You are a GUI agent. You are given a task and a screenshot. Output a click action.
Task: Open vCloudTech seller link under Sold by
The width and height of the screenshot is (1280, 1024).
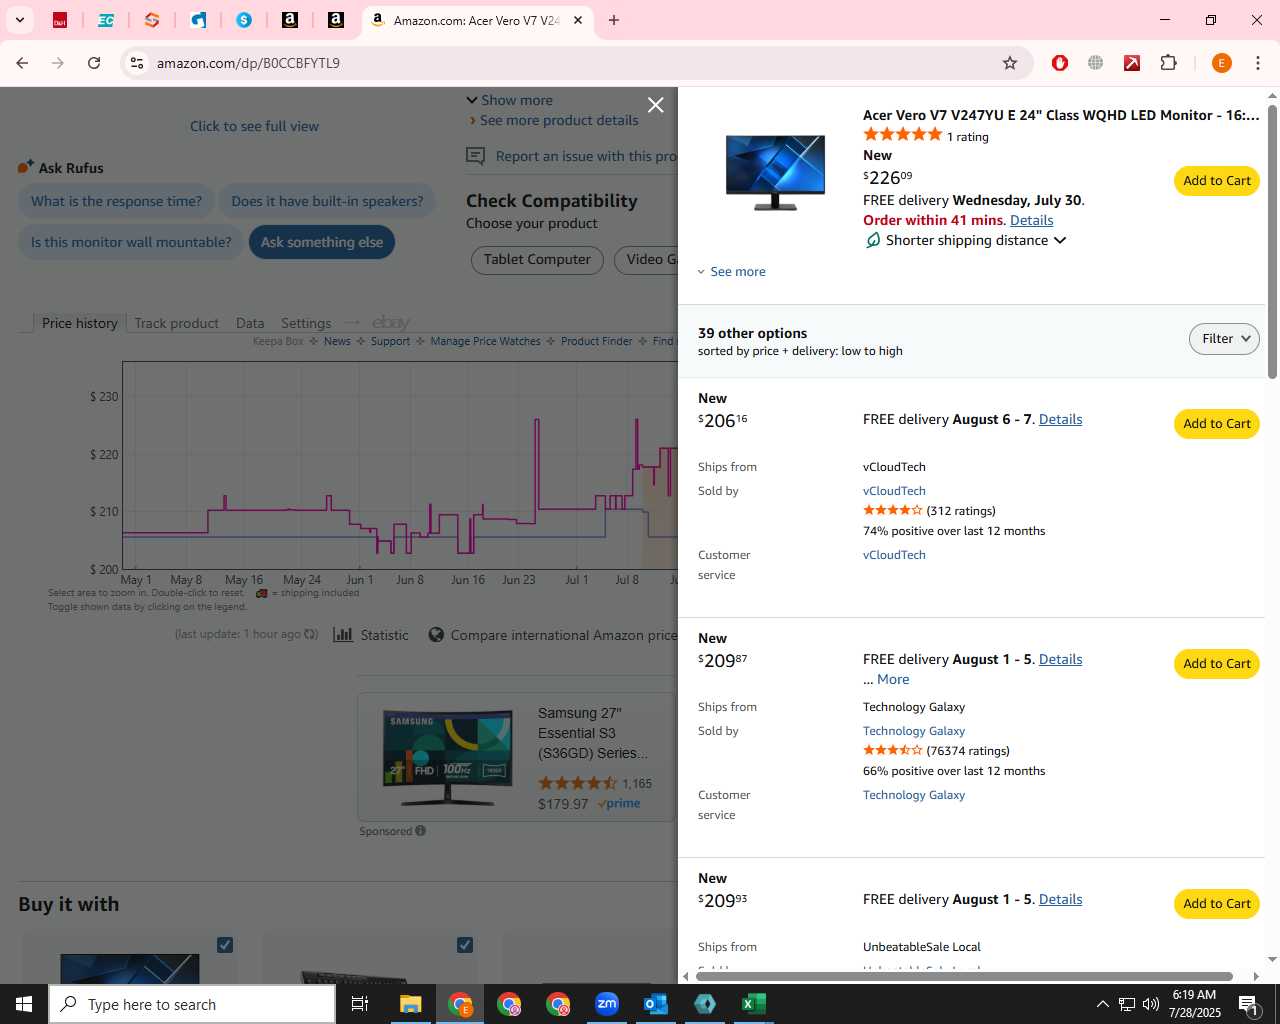[894, 491]
